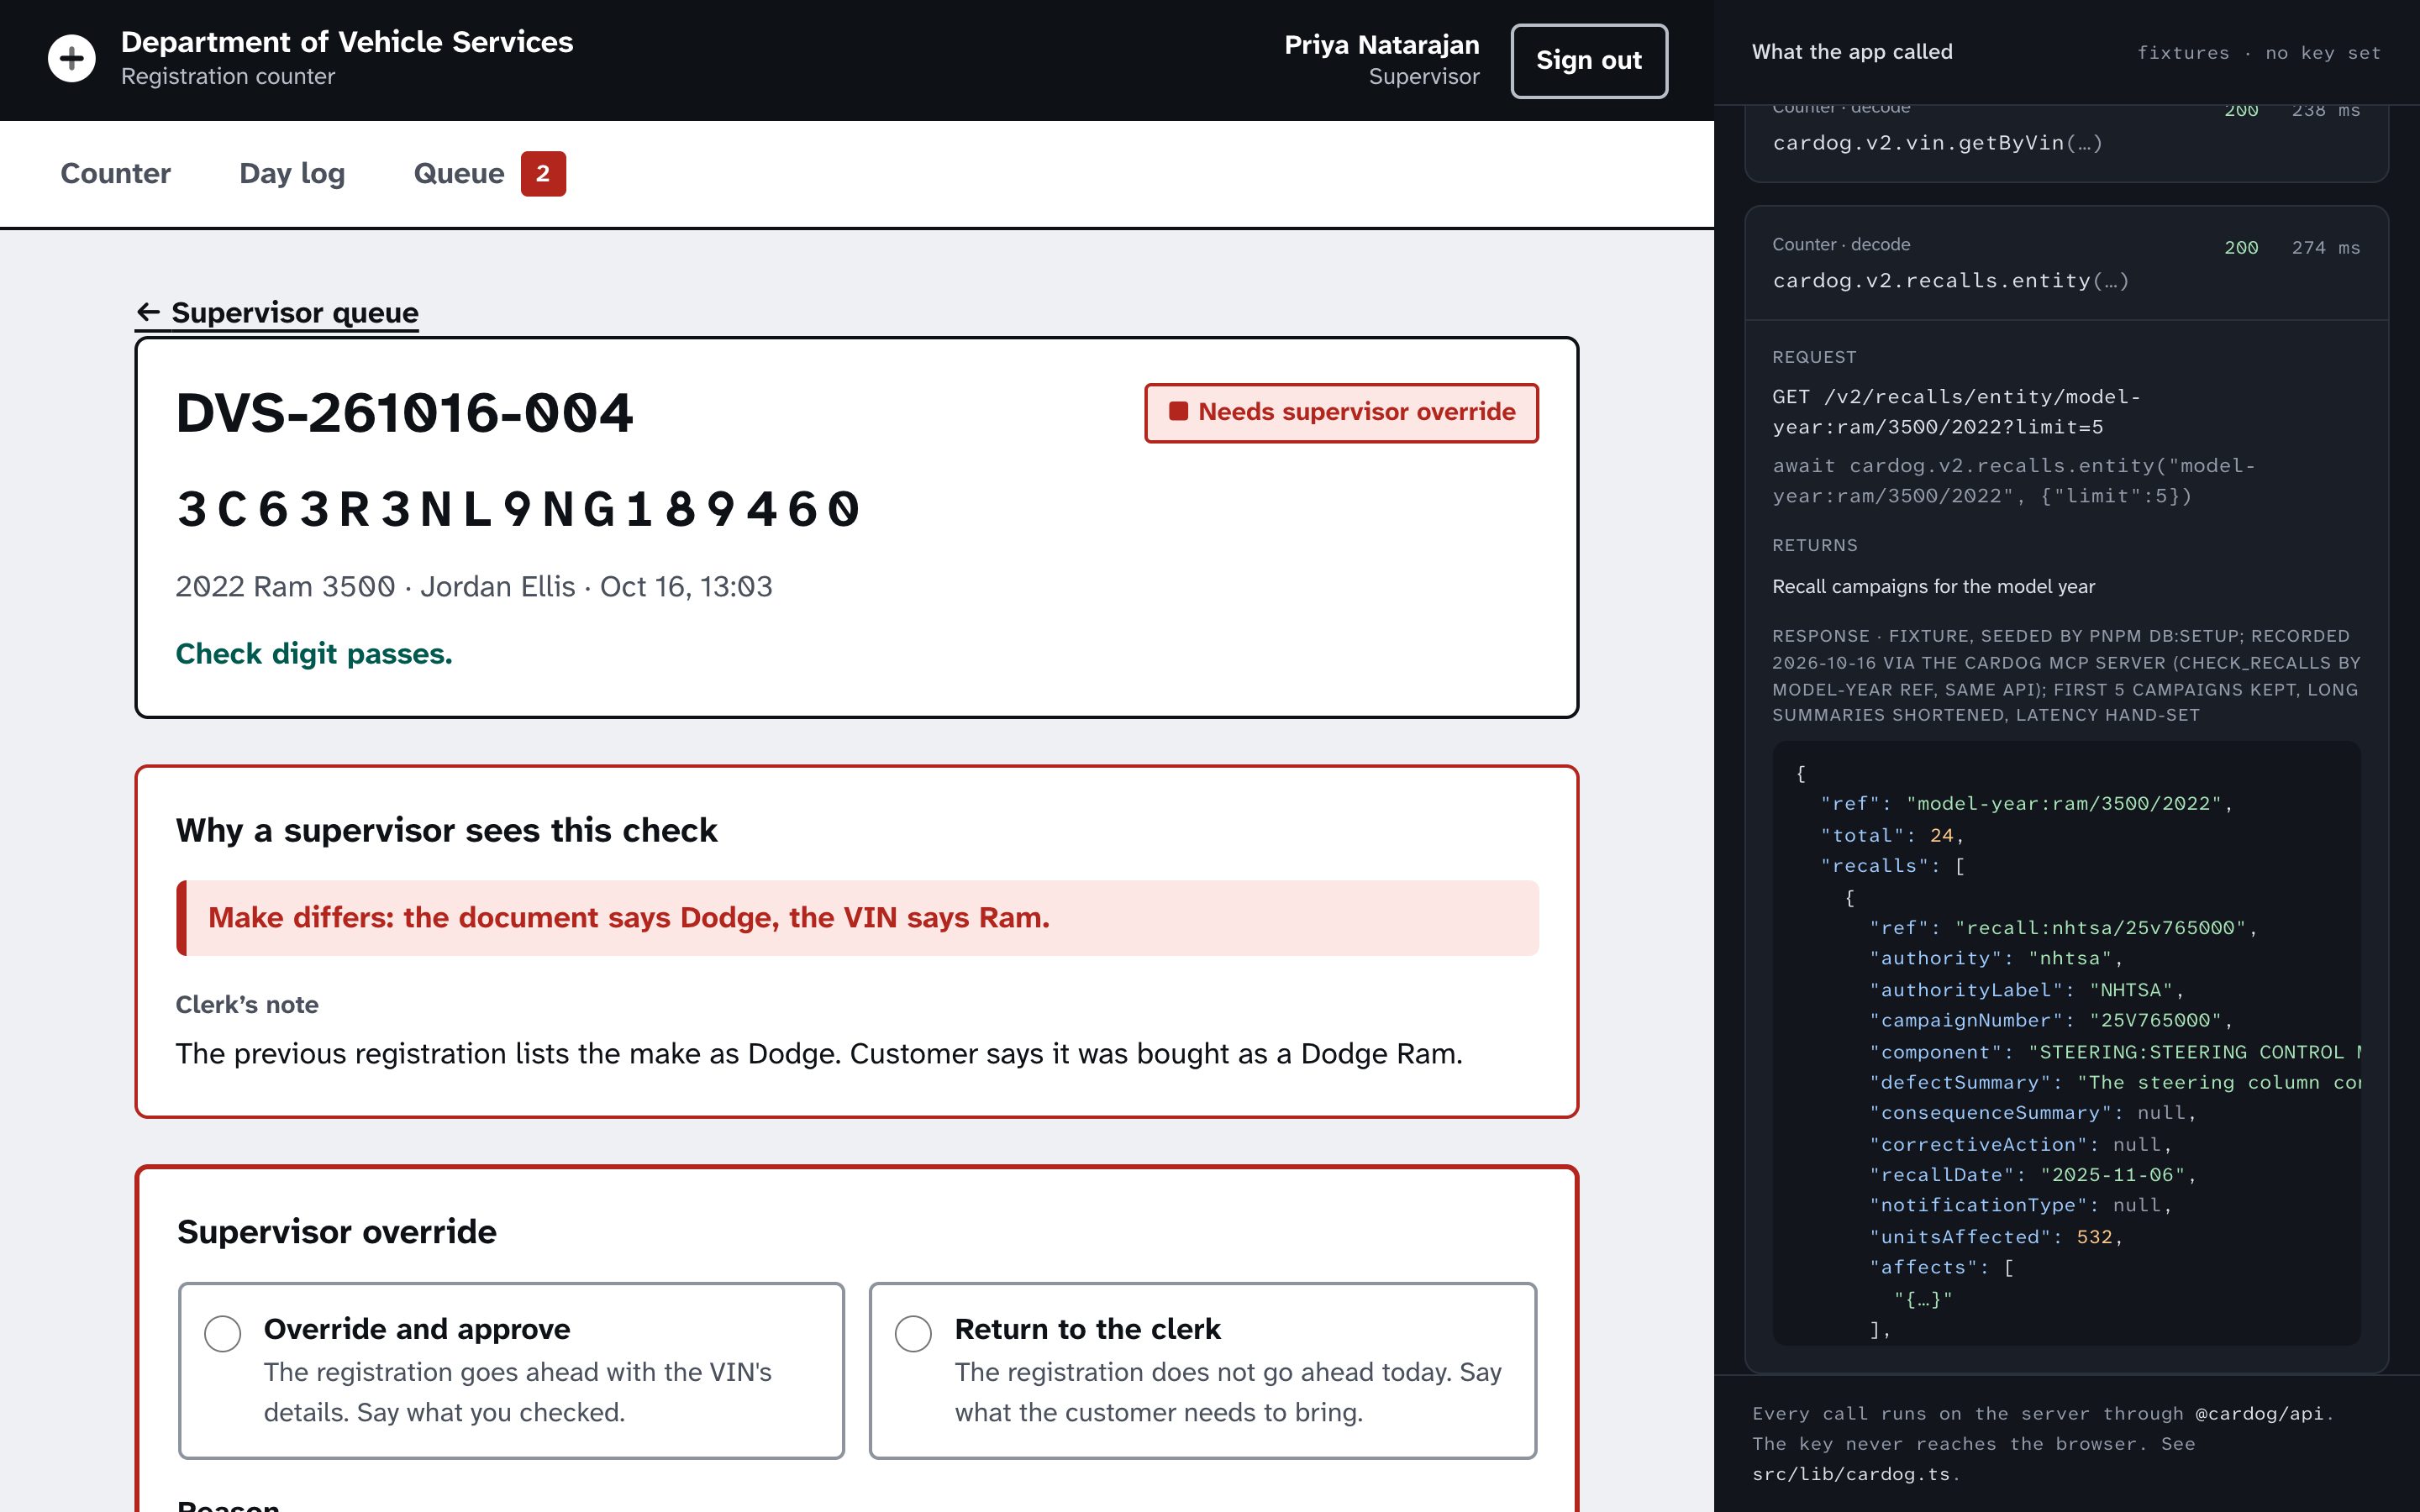Click the VIN 3C63R3NL9NG189460 text
Image resolution: width=2420 pixels, height=1512 pixels.
(518, 509)
